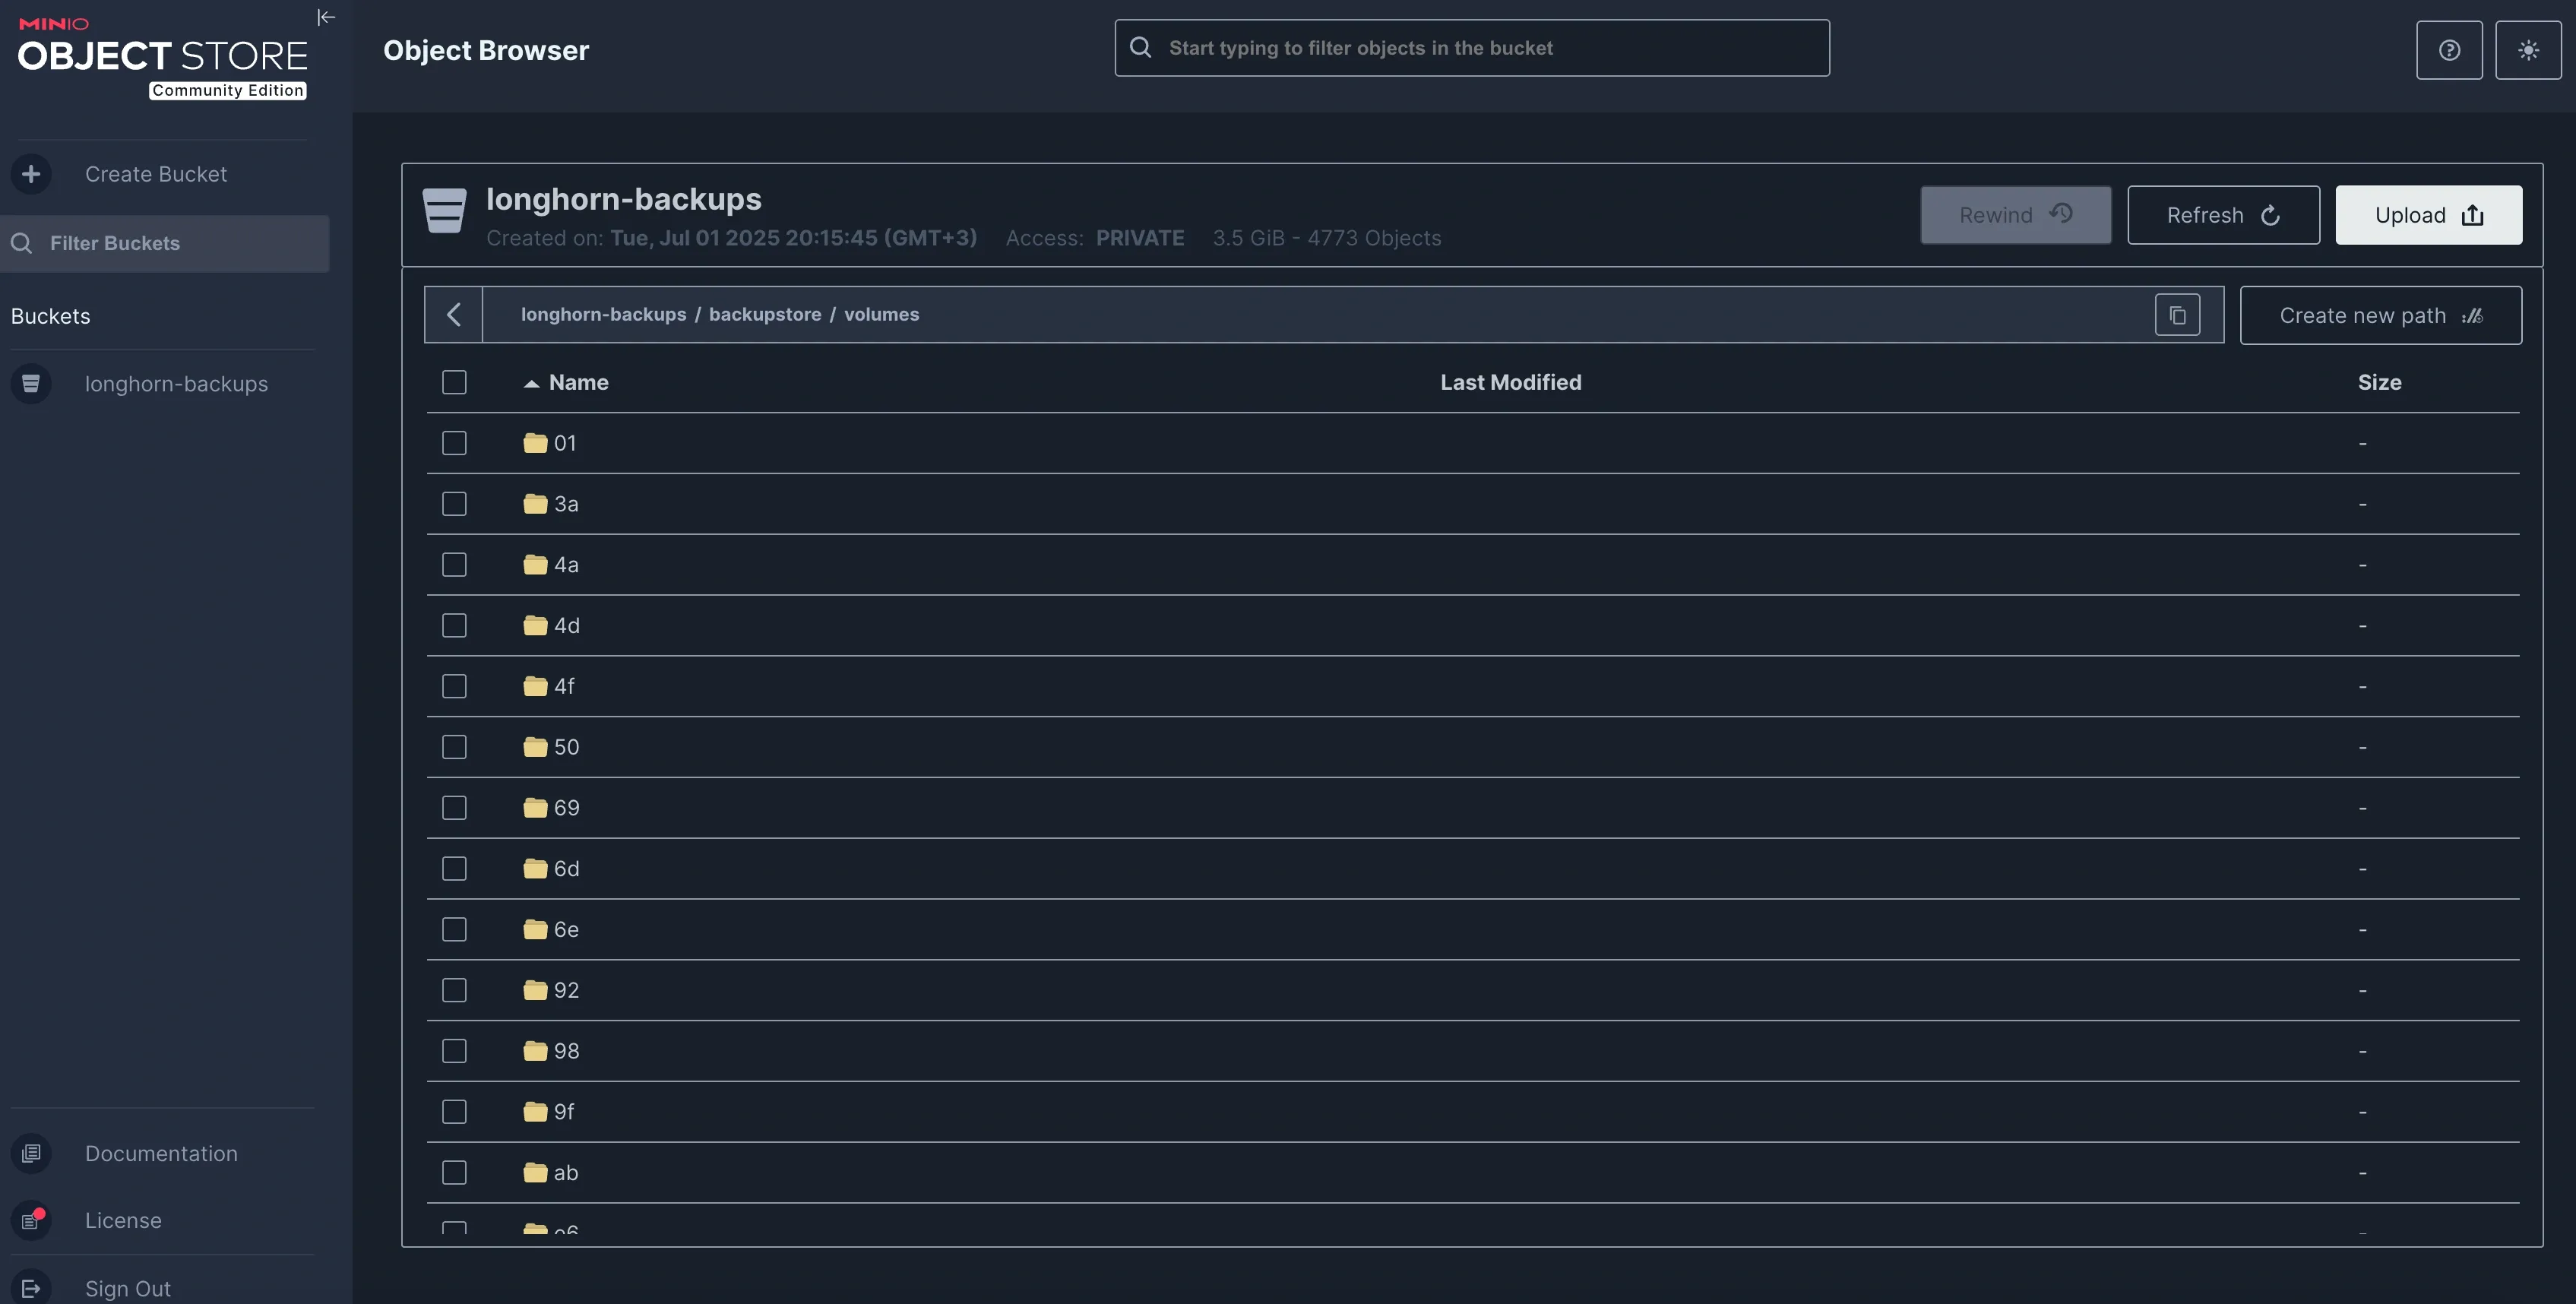Click the Sign Out icon
The image size is (2576, 1304).
(32, 1287)
